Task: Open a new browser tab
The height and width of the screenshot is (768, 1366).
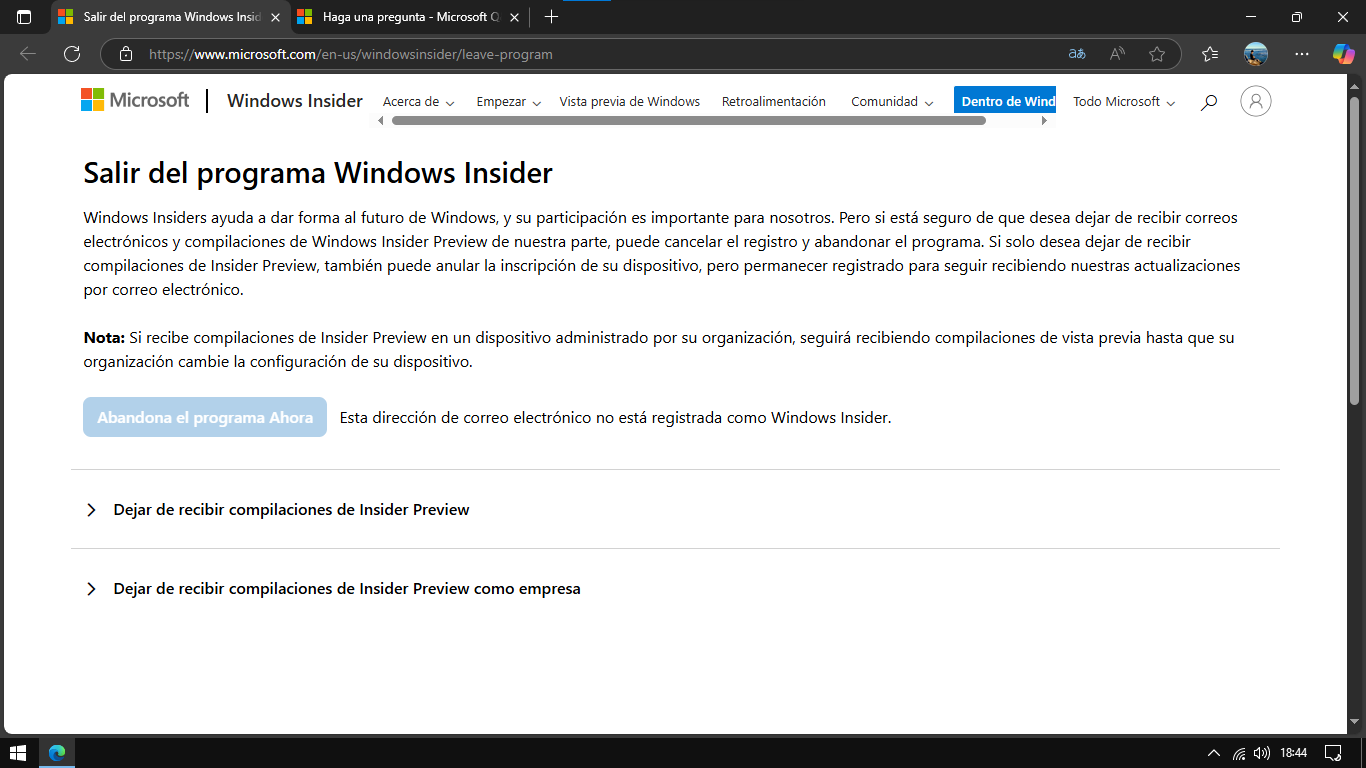Action: pos(551,17)
